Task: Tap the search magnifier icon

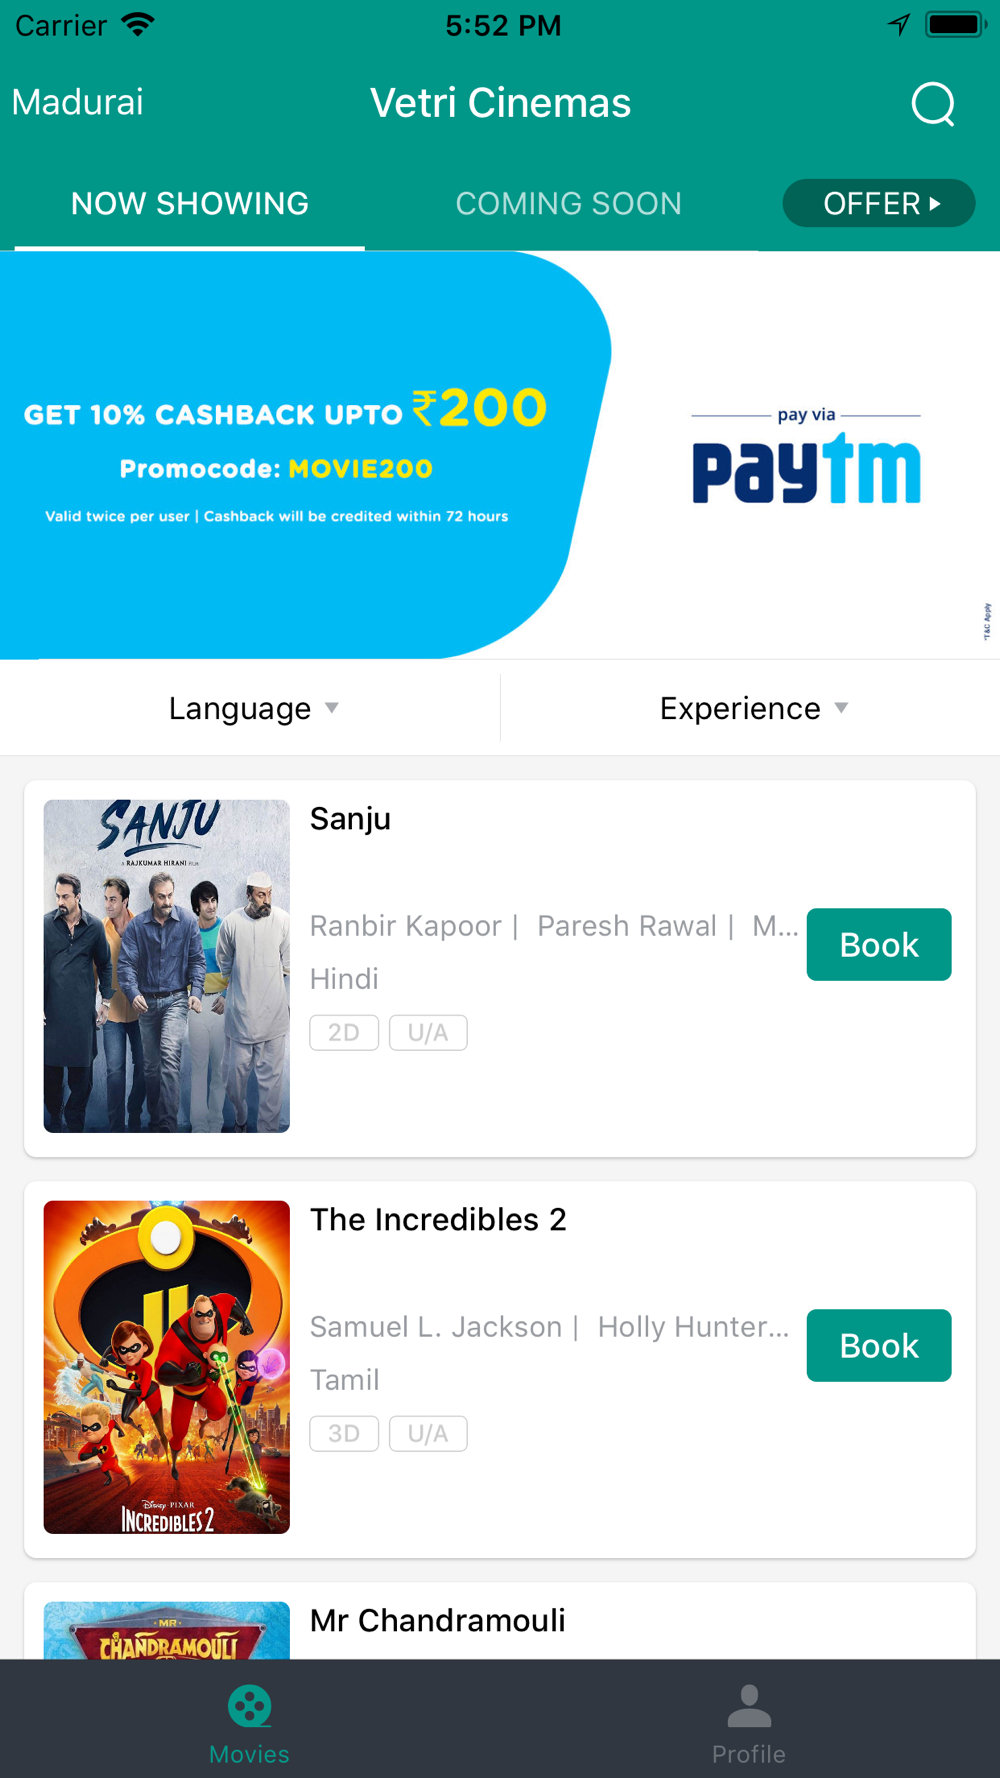Action: [933, 104]
